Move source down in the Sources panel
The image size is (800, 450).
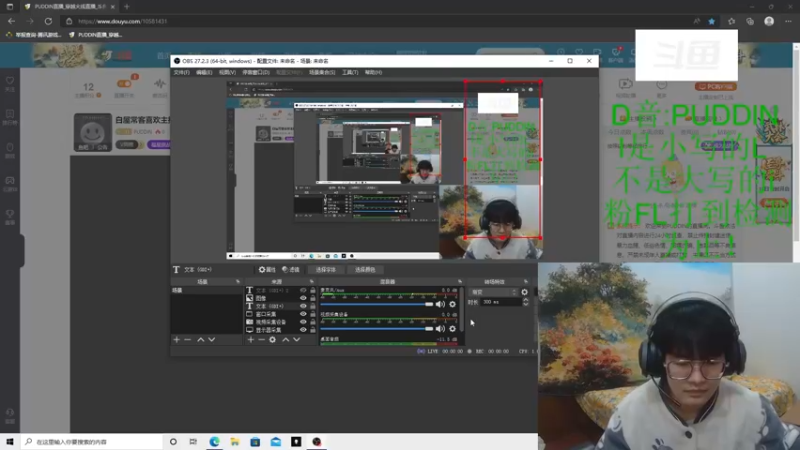(x=296, y=340)
